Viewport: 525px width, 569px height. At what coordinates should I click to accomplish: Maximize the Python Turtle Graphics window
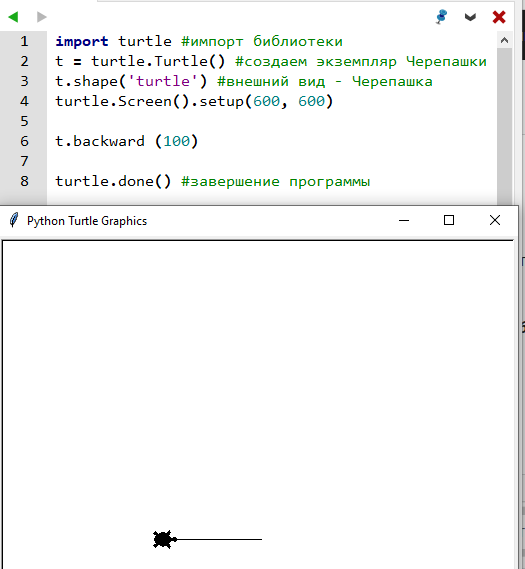pyautogui.click(x=449, y=220)
